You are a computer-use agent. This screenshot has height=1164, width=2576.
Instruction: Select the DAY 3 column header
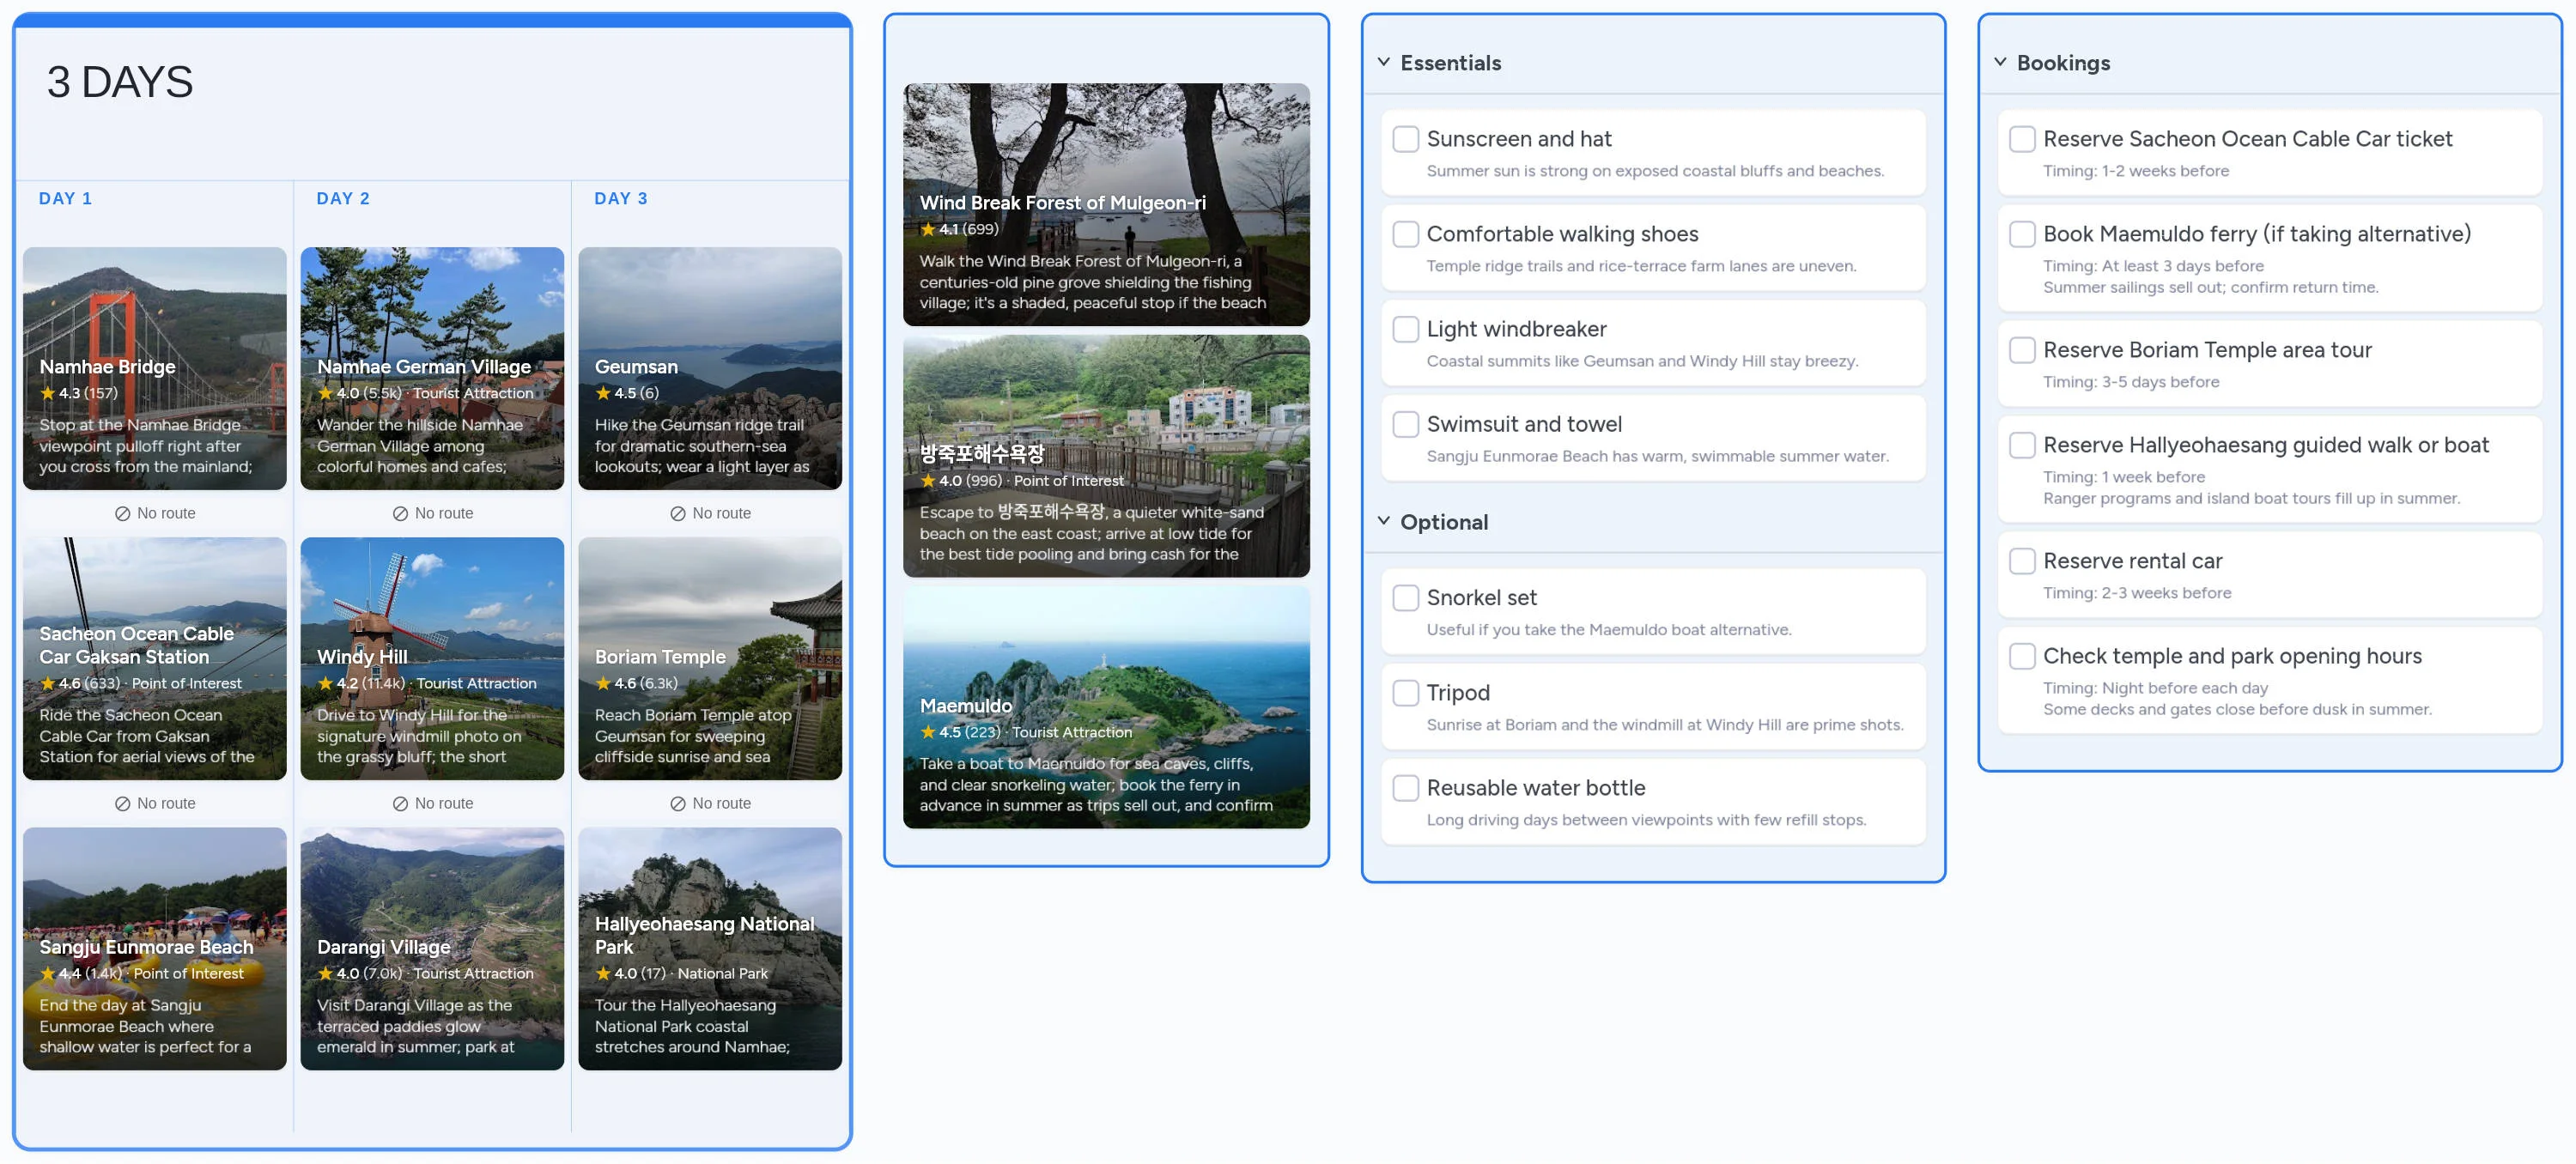(x=621, y=198)
